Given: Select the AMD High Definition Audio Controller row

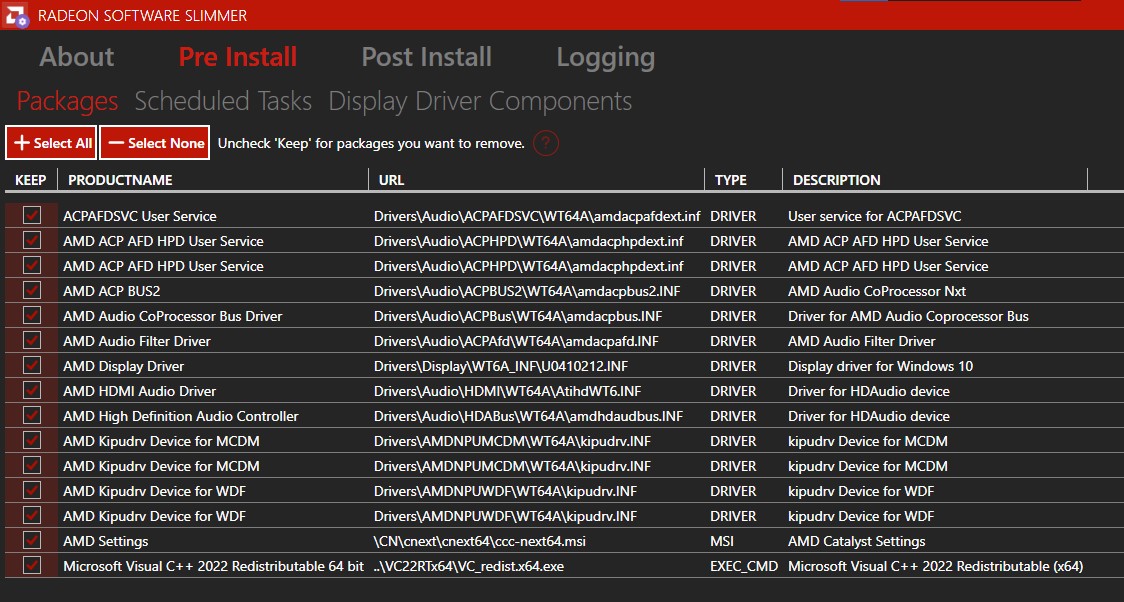Looking at the screenshot, I should click(x=181, y=416).
